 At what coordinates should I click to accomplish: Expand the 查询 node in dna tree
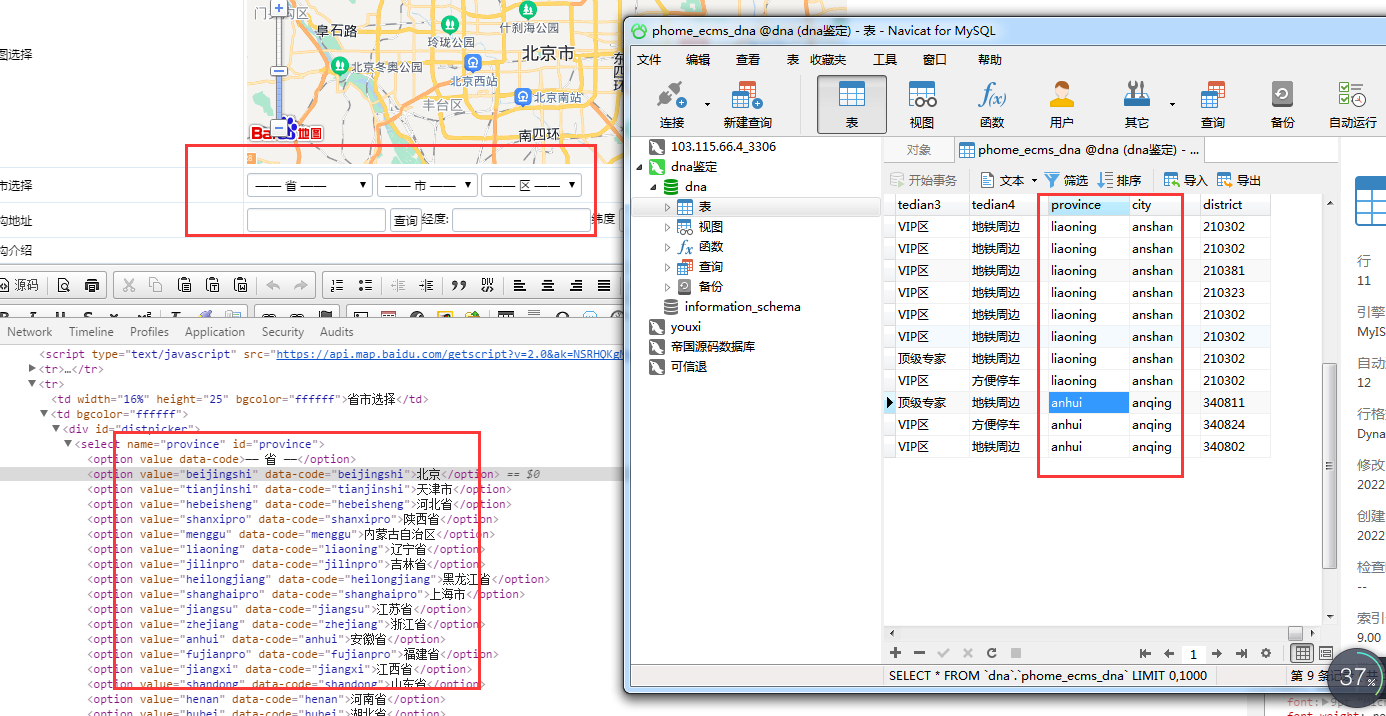tap(668, 267)
